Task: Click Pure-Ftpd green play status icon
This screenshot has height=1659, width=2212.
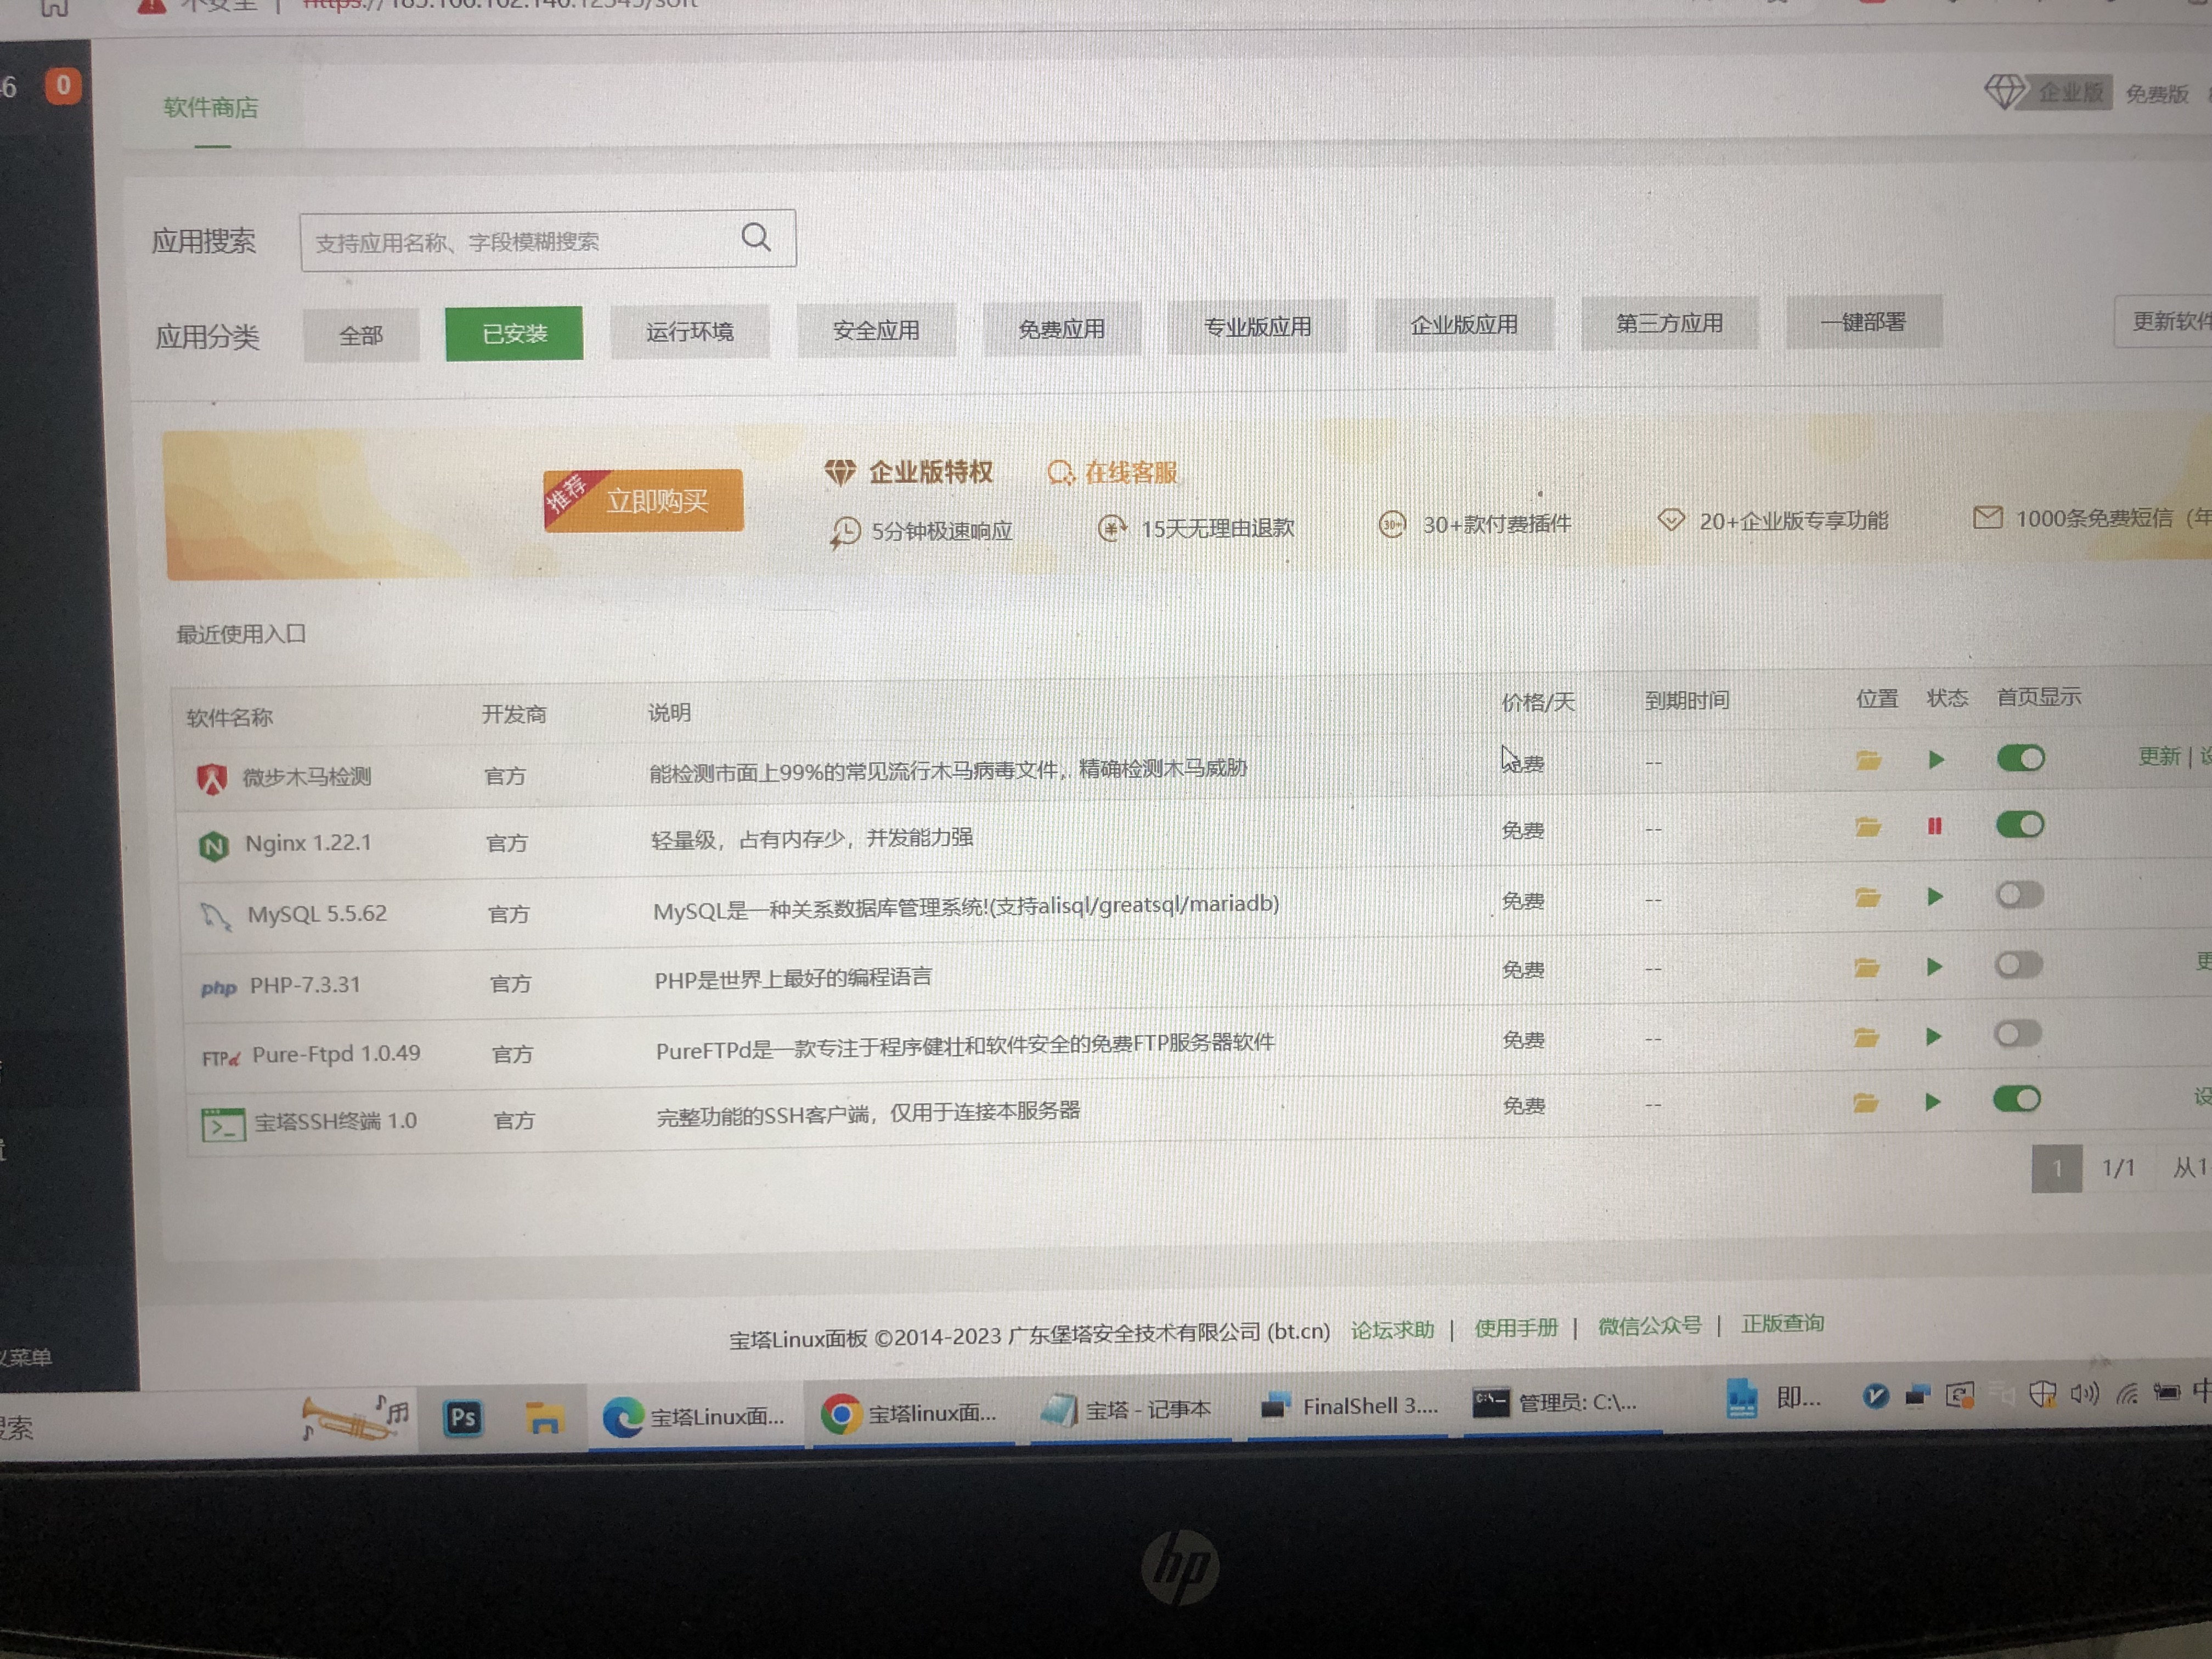Action: click(1933, 1037)
